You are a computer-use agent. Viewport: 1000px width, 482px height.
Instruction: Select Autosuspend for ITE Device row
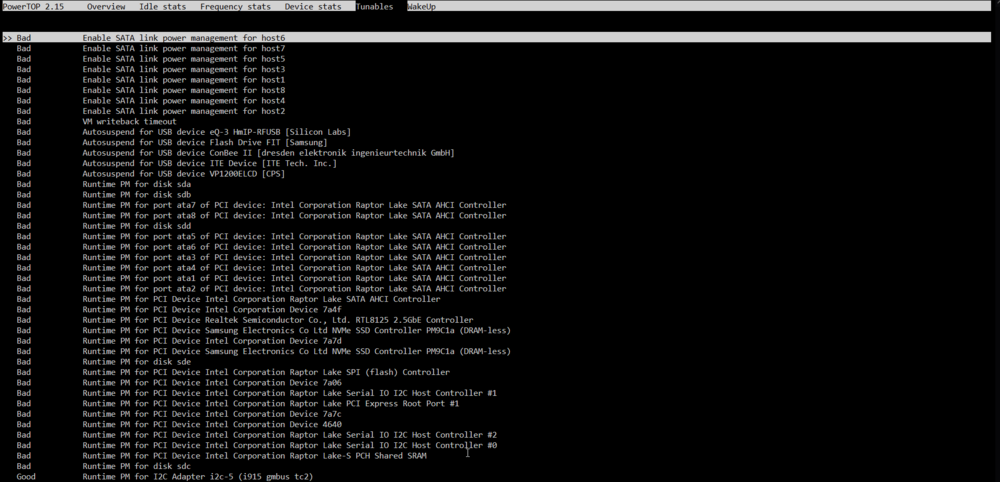tap(177, 163)
